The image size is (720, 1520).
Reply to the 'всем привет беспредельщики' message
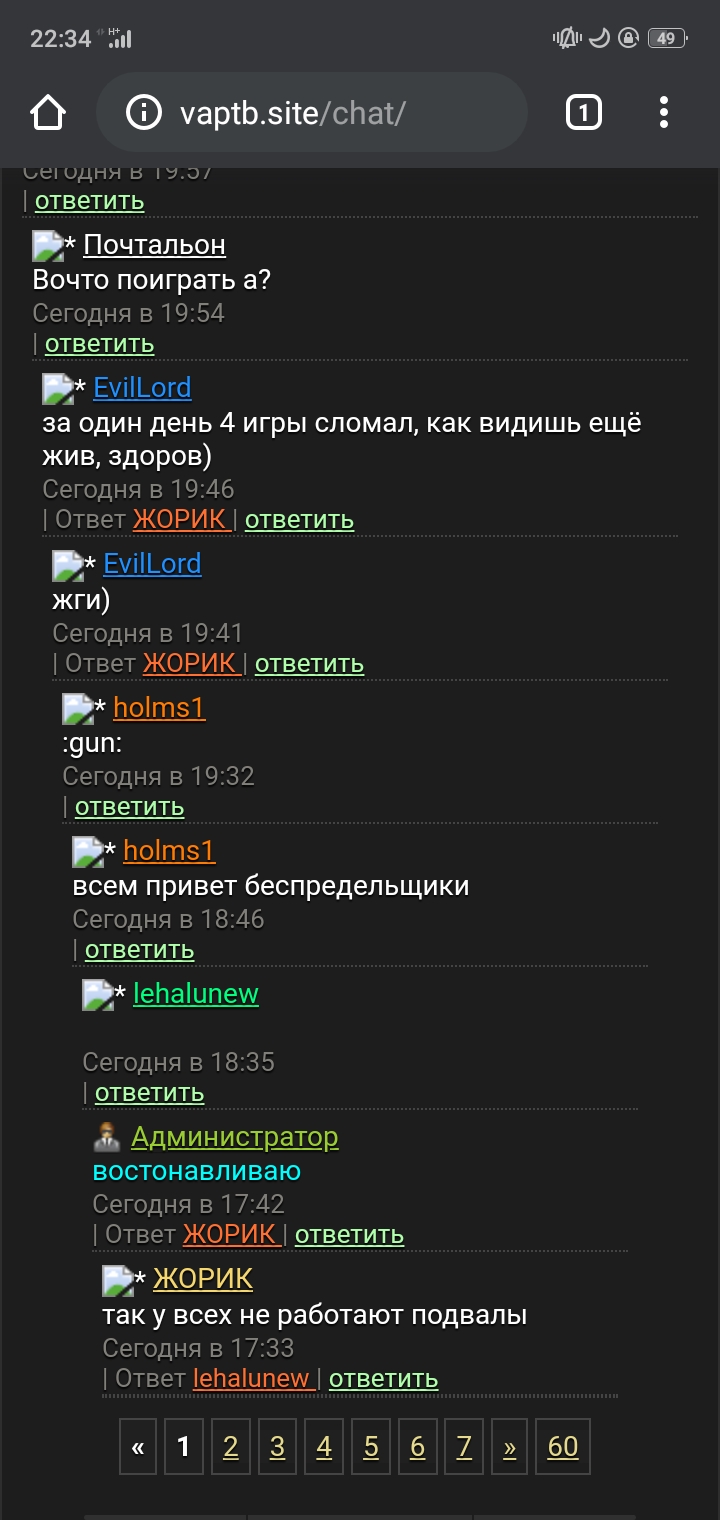(x=140, y=950)
